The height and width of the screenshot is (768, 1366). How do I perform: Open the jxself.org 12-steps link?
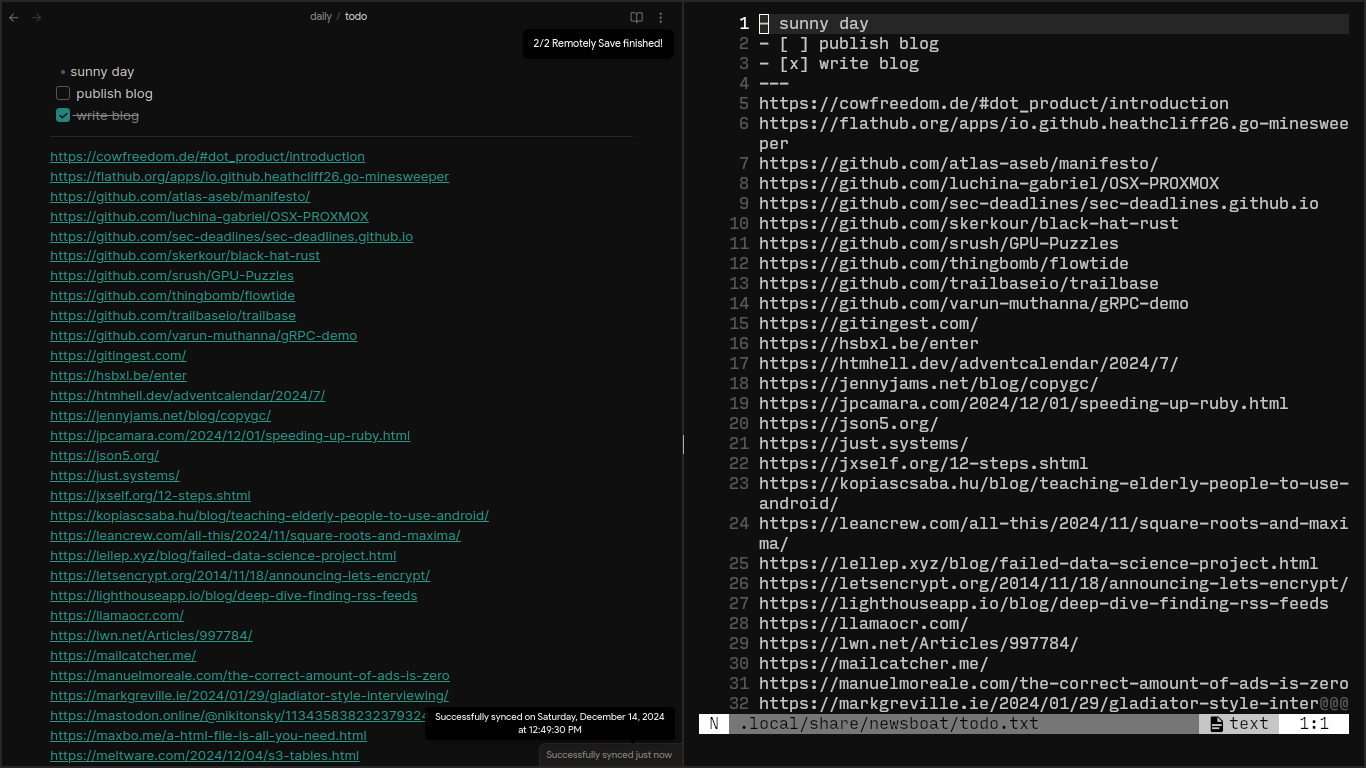point(150,495)
